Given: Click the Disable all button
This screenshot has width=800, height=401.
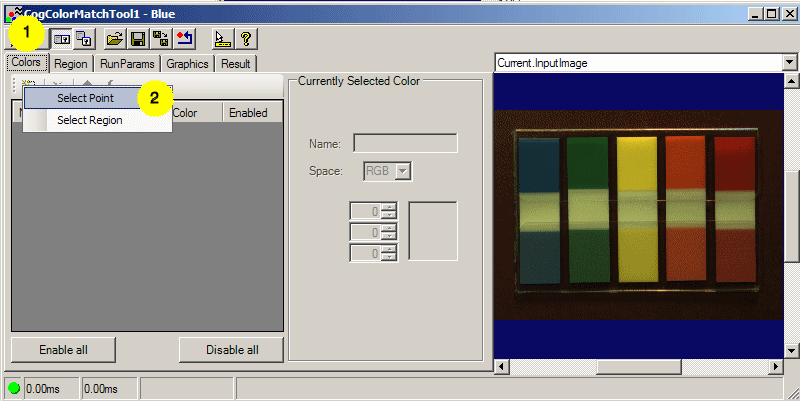Looking at the screenshot, I should pyautogui.click(x=232, y=349).
